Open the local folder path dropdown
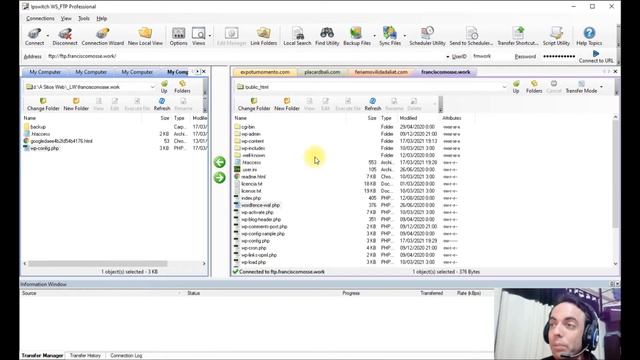This screenshot has height=360, width=640. 153,87
